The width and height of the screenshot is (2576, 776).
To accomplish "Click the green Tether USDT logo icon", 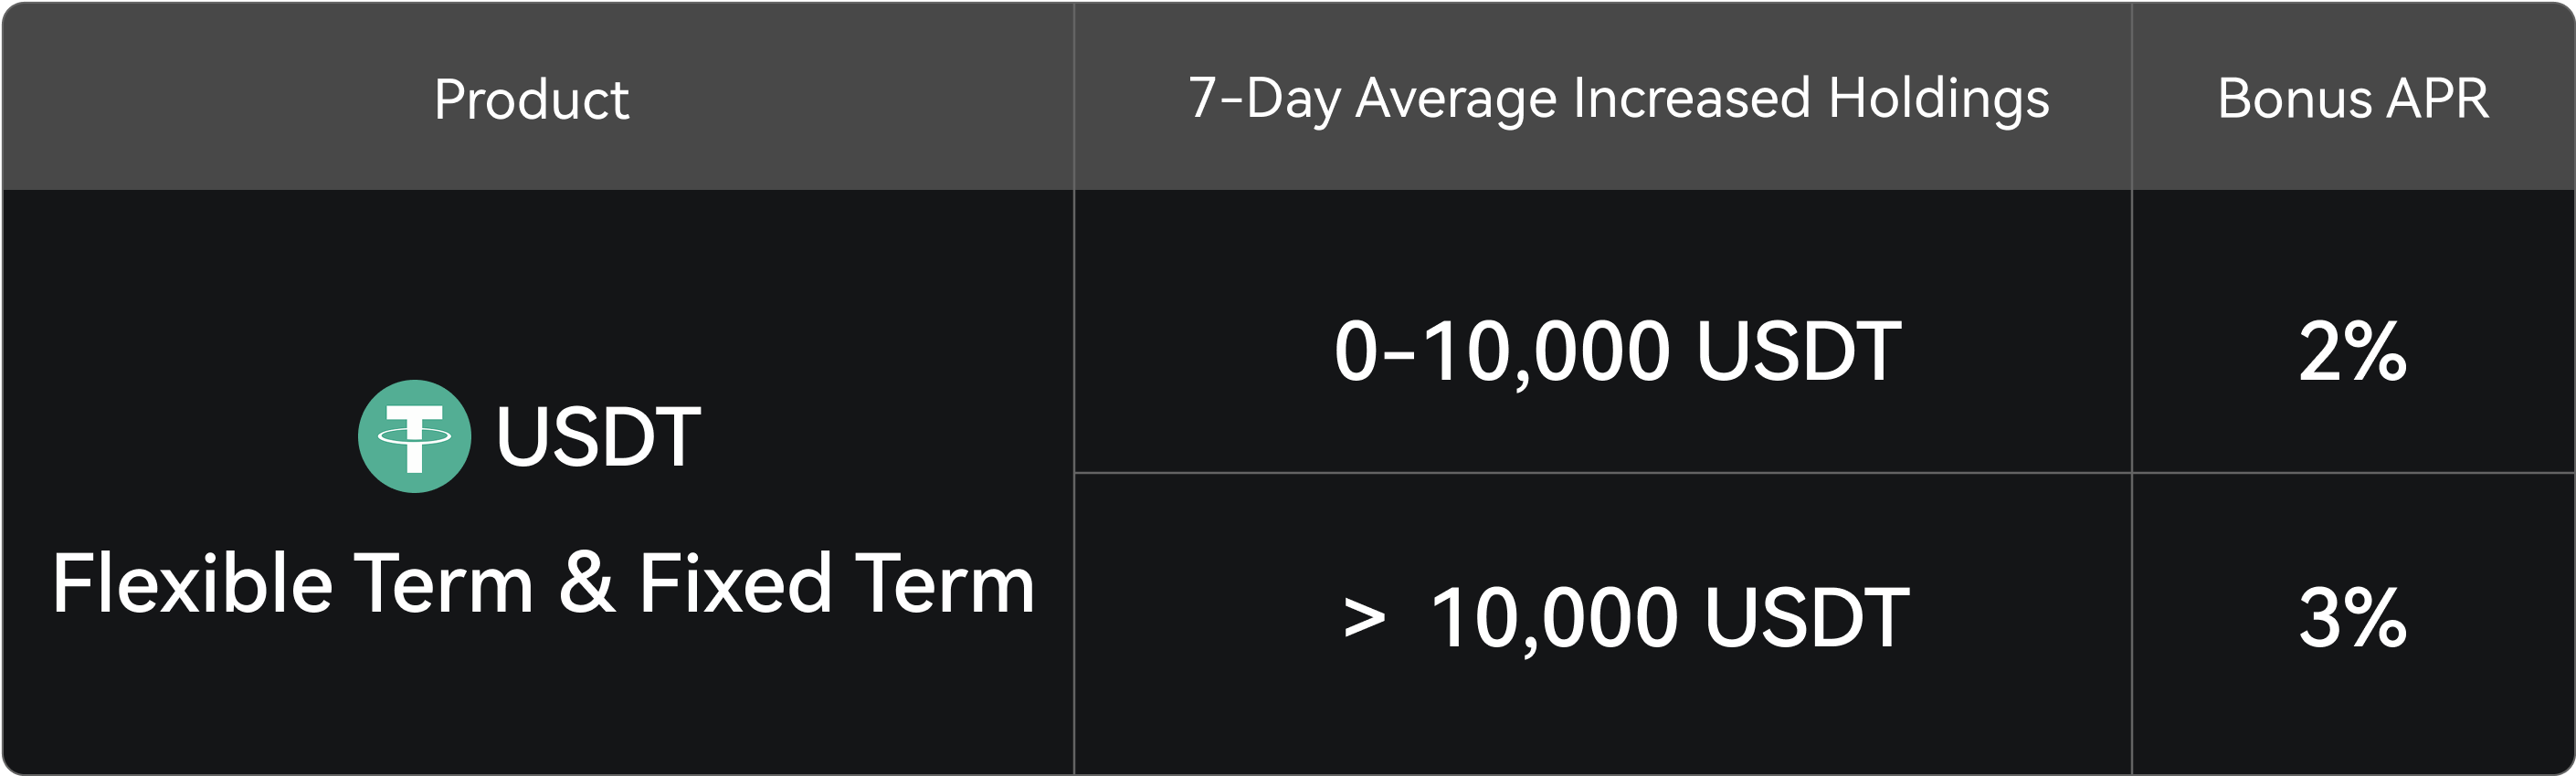I will [x=414, y=436].
